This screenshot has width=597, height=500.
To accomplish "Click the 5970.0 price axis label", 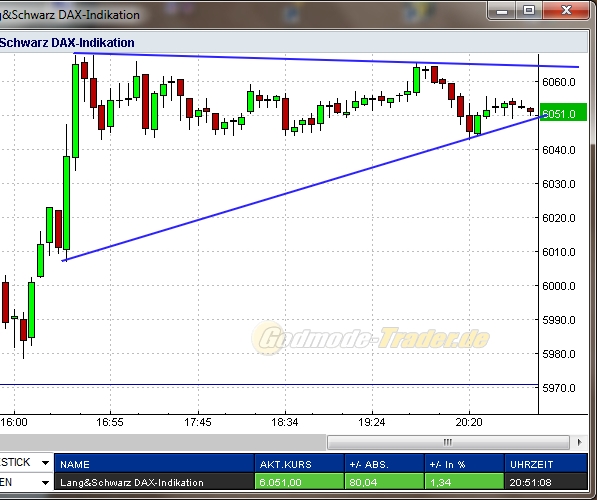I will [559, 388].
